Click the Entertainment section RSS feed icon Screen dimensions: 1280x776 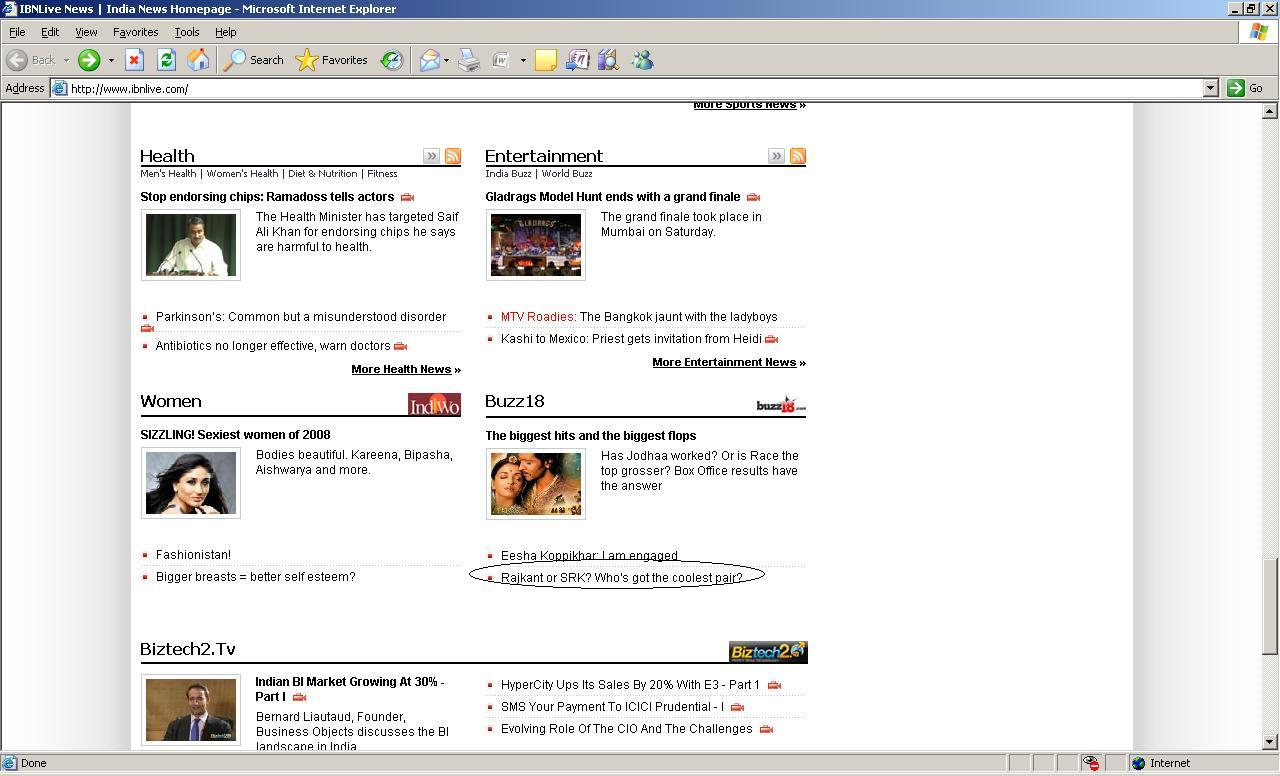(798, 156)
